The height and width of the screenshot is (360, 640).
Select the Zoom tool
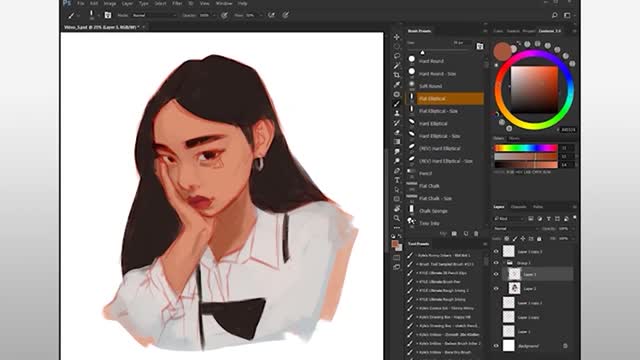[397, 218]
